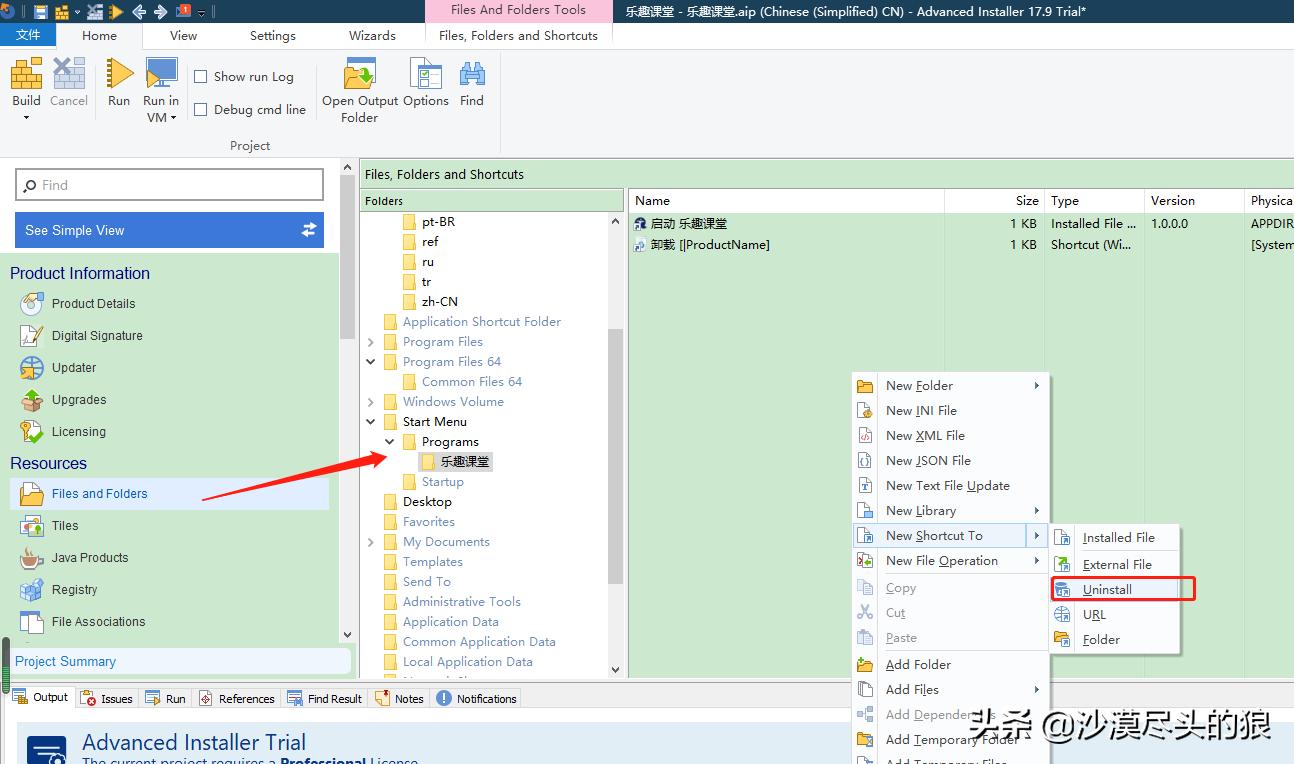Switch to the View ribbon tab

click(184, 35)
